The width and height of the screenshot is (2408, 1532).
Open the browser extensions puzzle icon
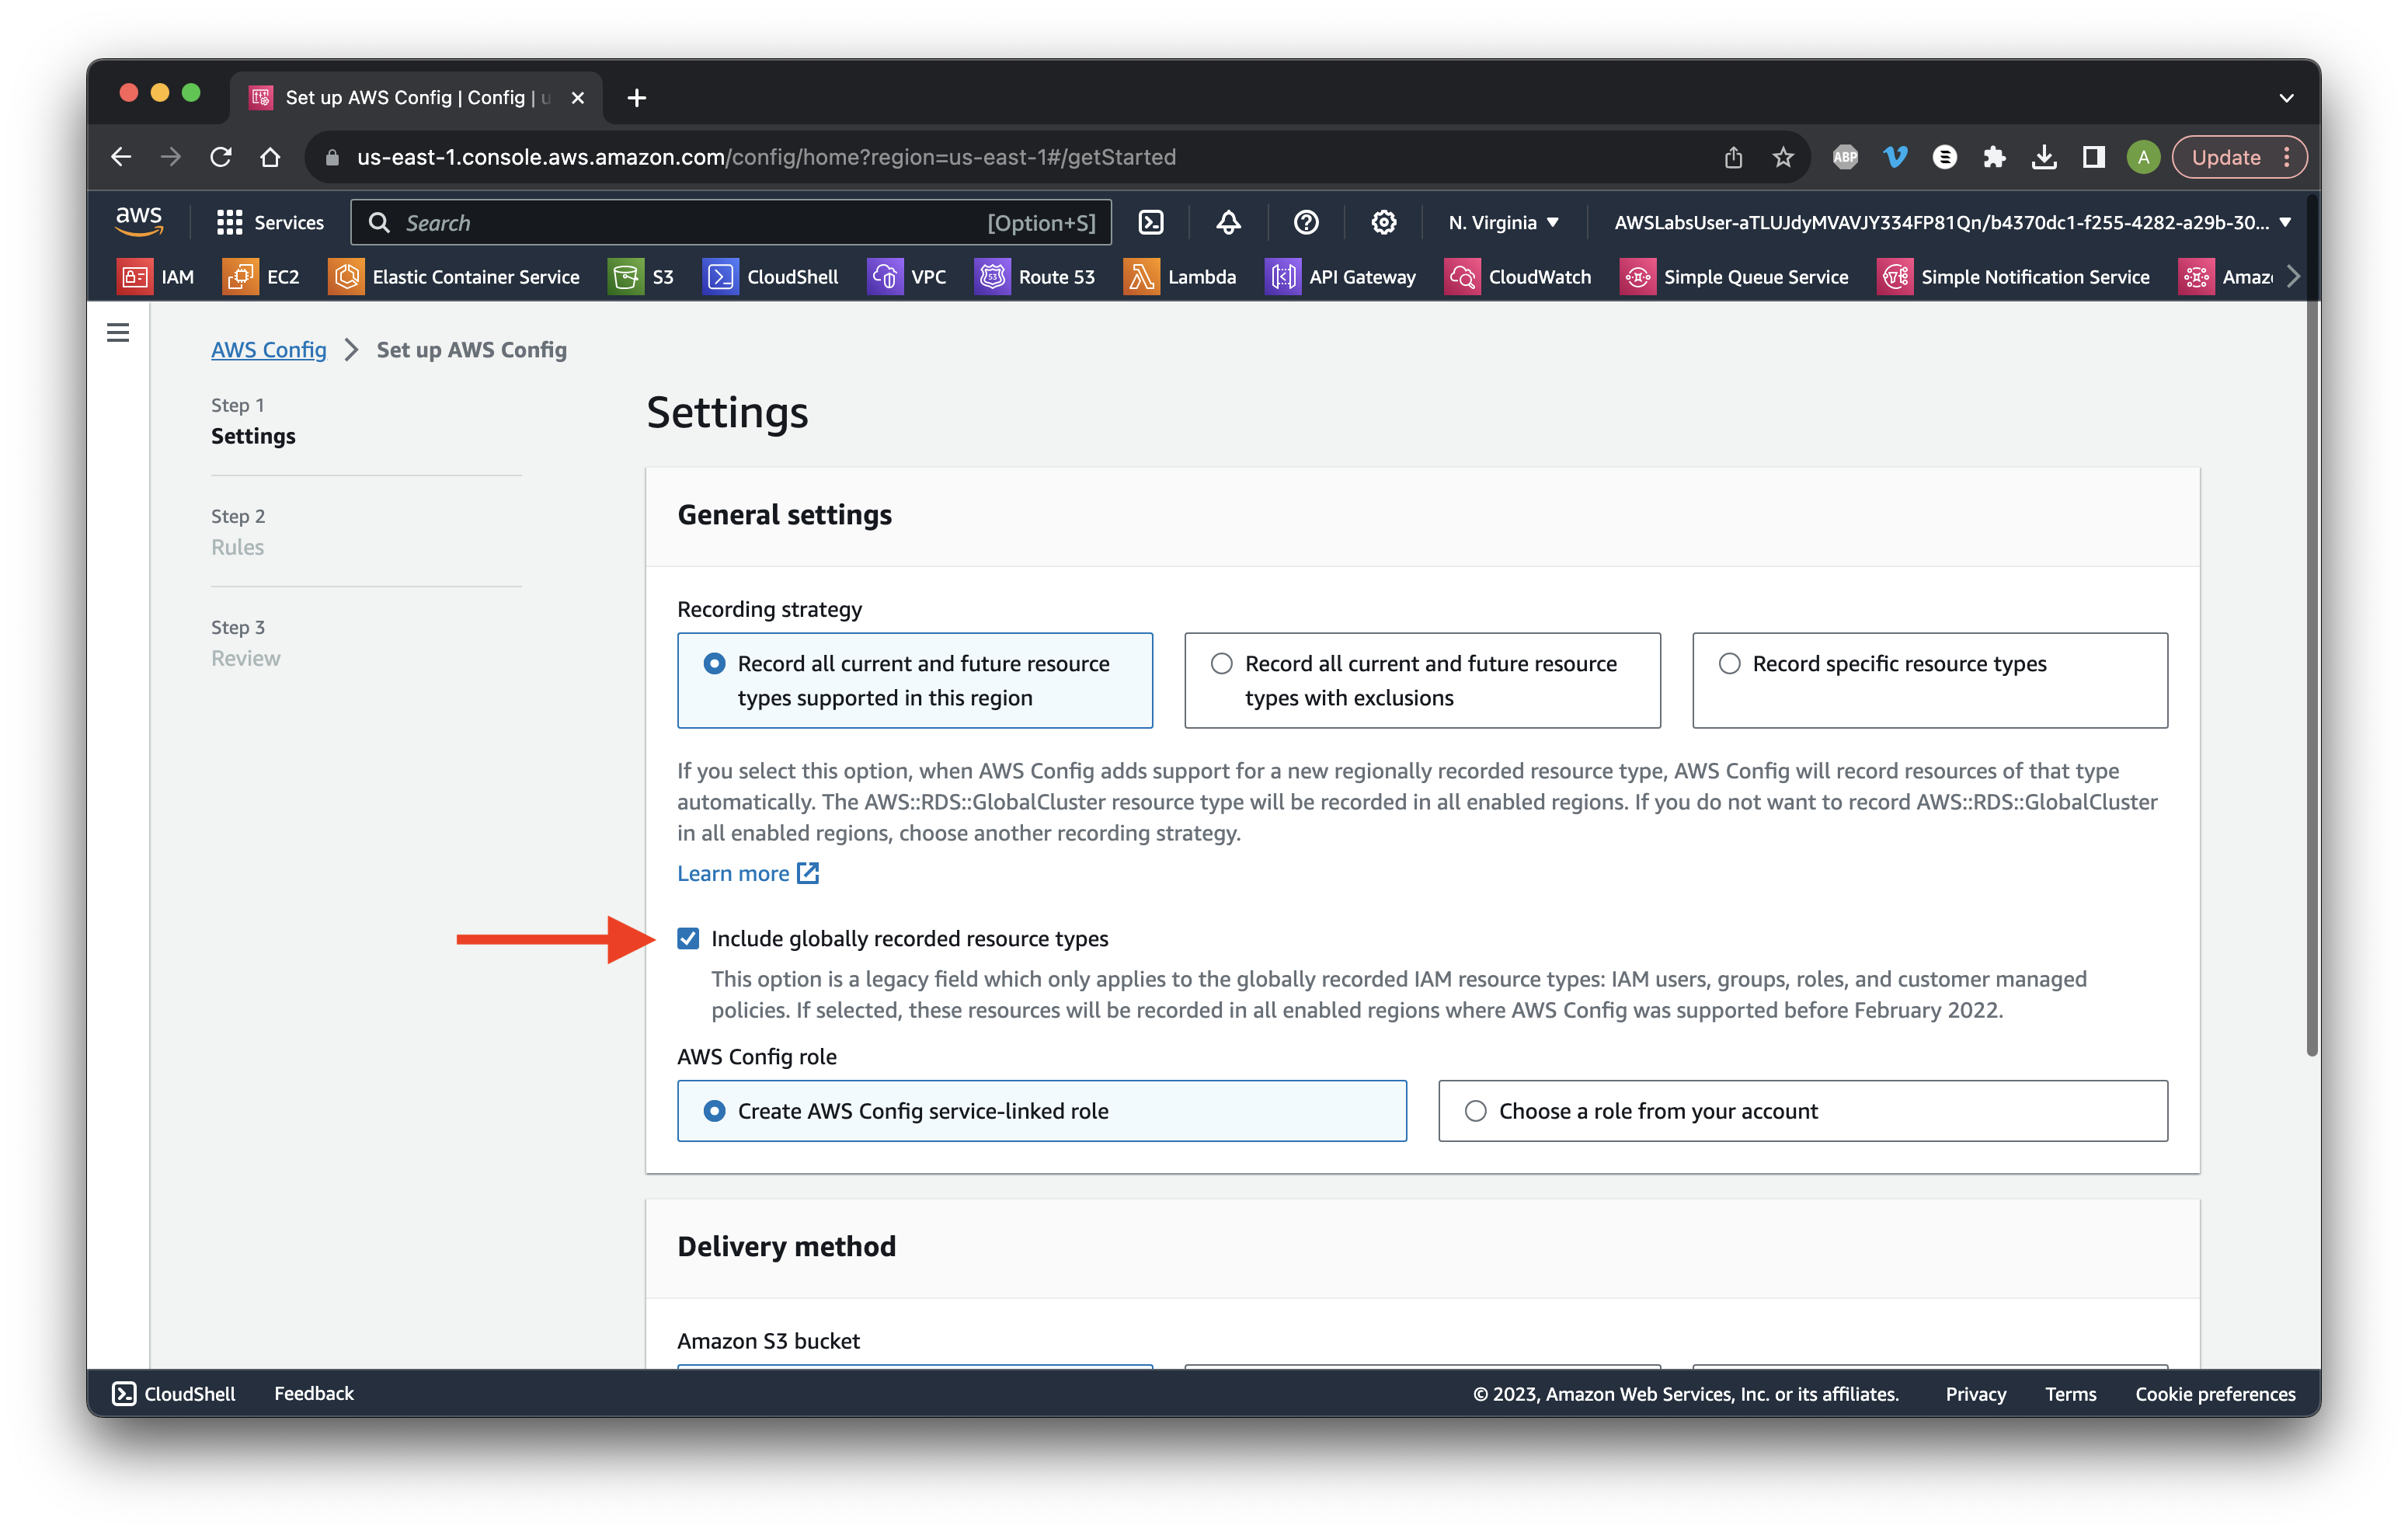tap(1994, 157)
